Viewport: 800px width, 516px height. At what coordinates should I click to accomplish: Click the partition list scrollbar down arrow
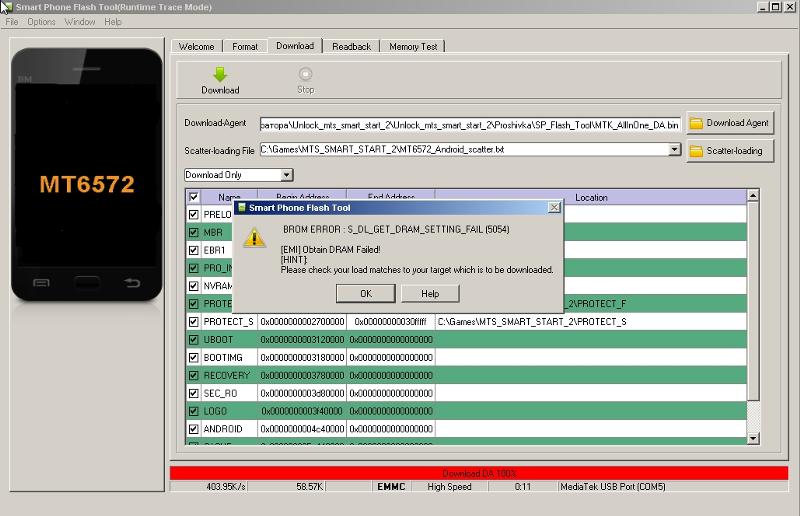pyautogui.click(x=753, y=438)
